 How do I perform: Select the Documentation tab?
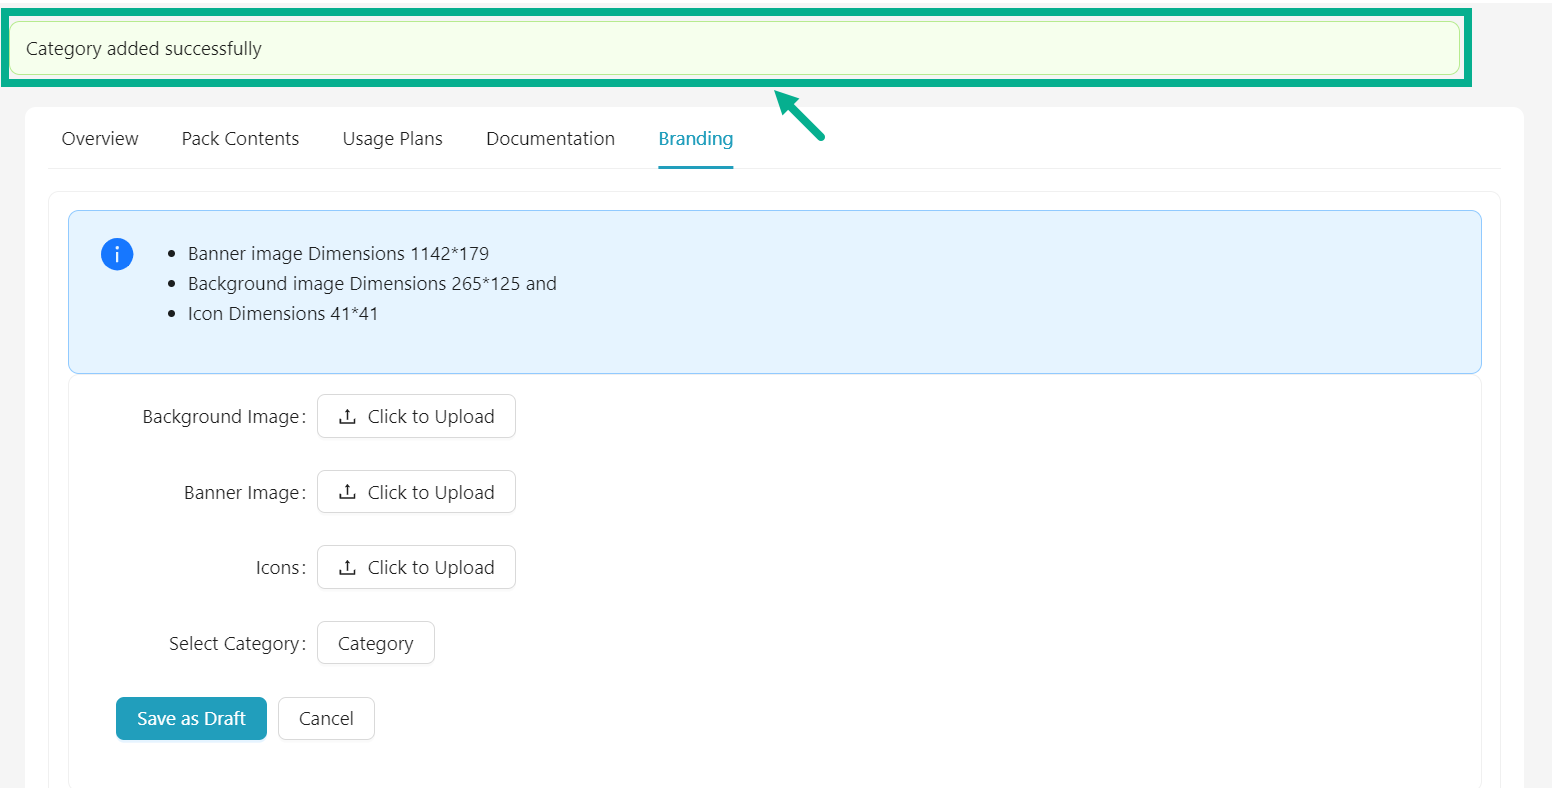tap(550, 139)
